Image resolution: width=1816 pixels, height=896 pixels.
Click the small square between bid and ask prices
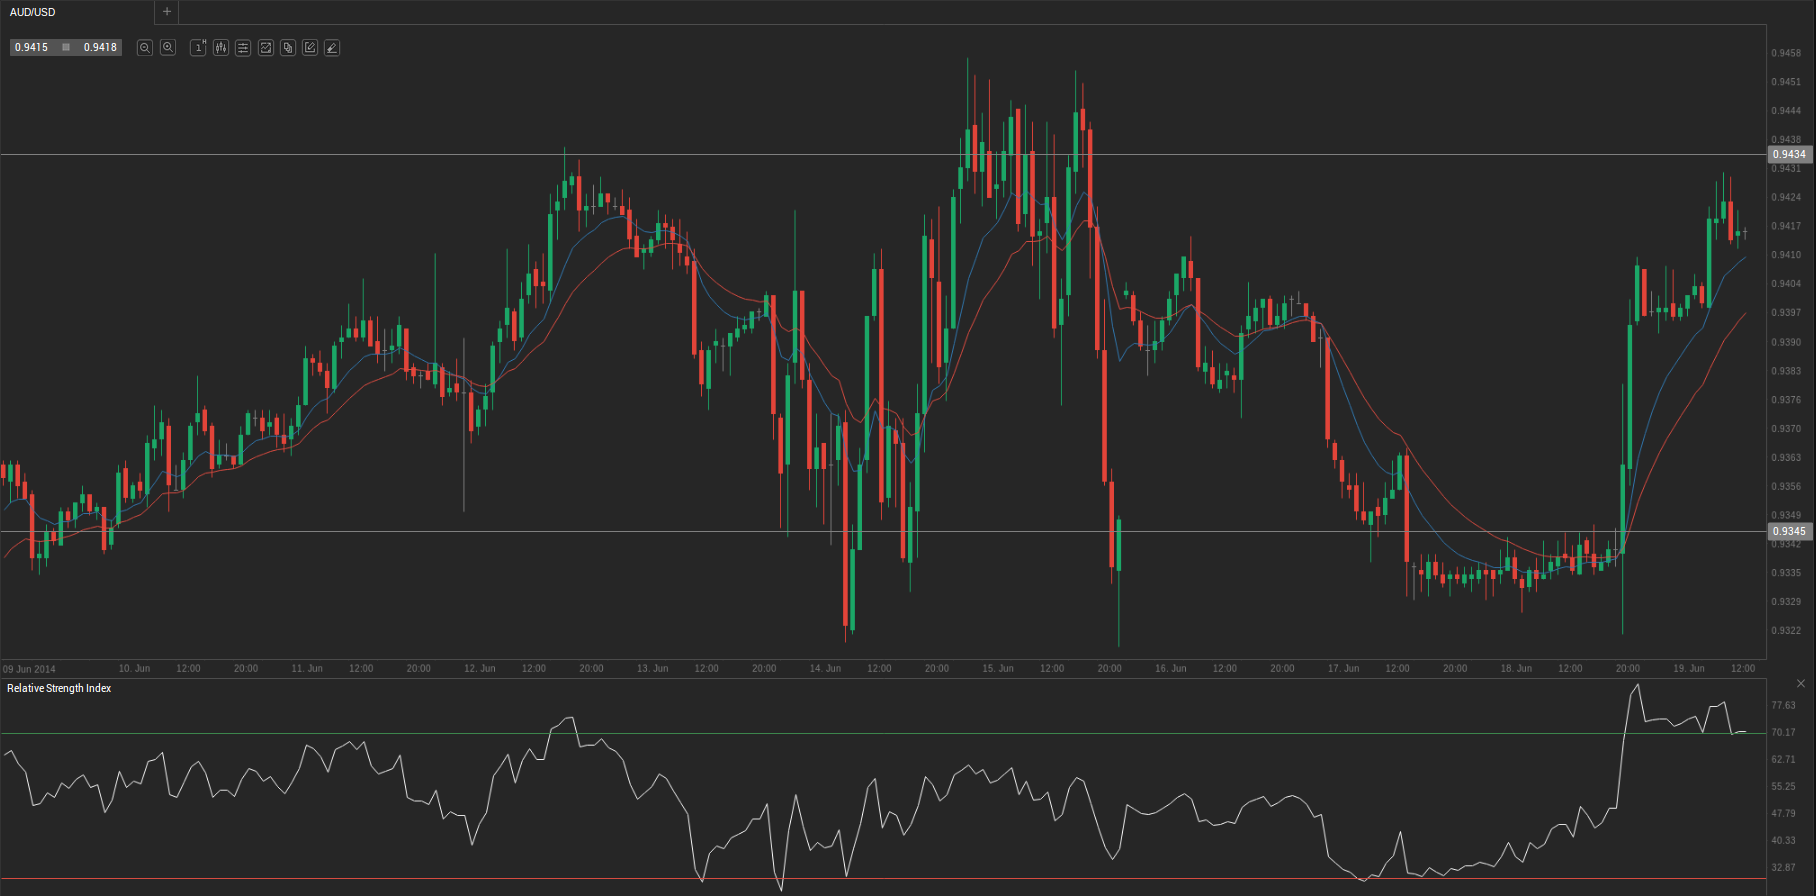coord(66,47)
